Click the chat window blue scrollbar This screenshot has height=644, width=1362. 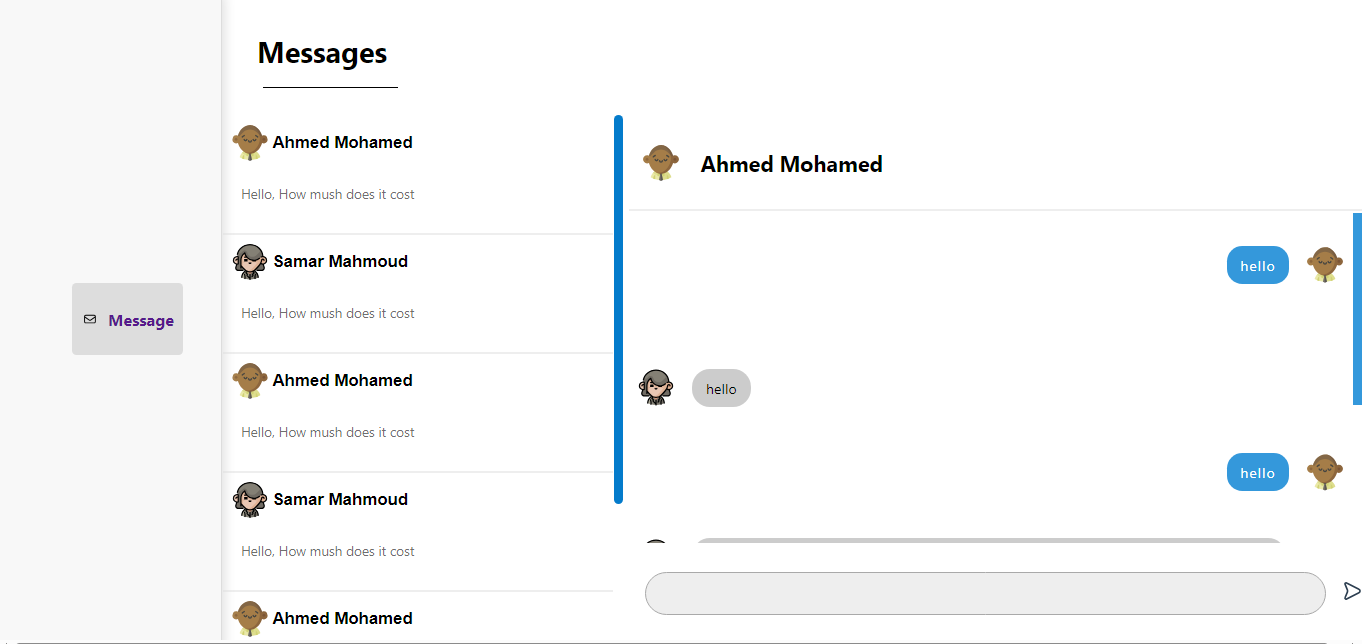[x=1357, y=308]
